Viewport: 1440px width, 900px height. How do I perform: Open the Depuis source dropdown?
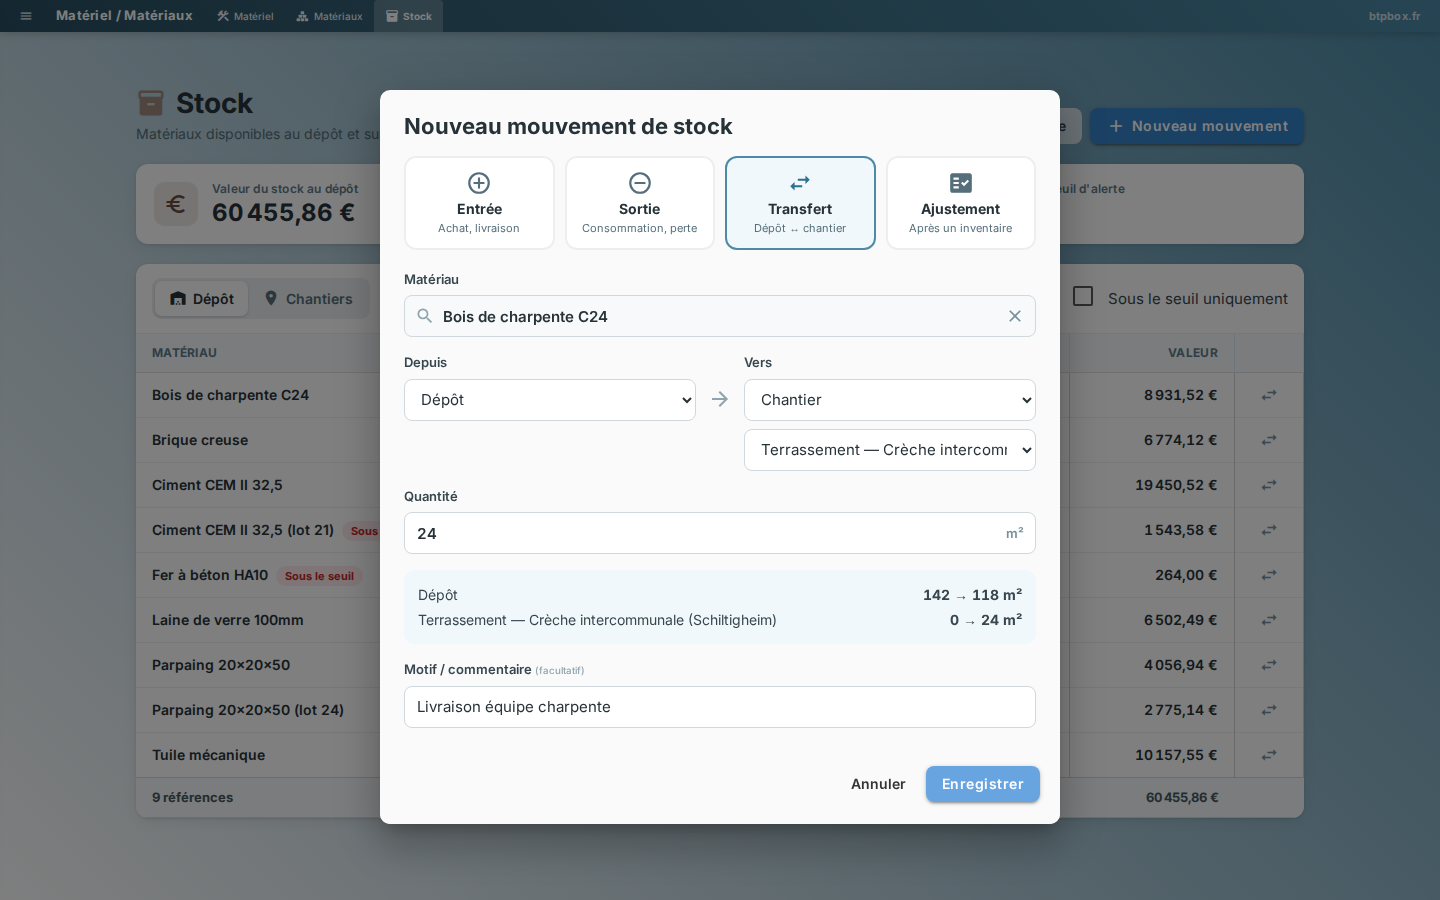point(550,400)
